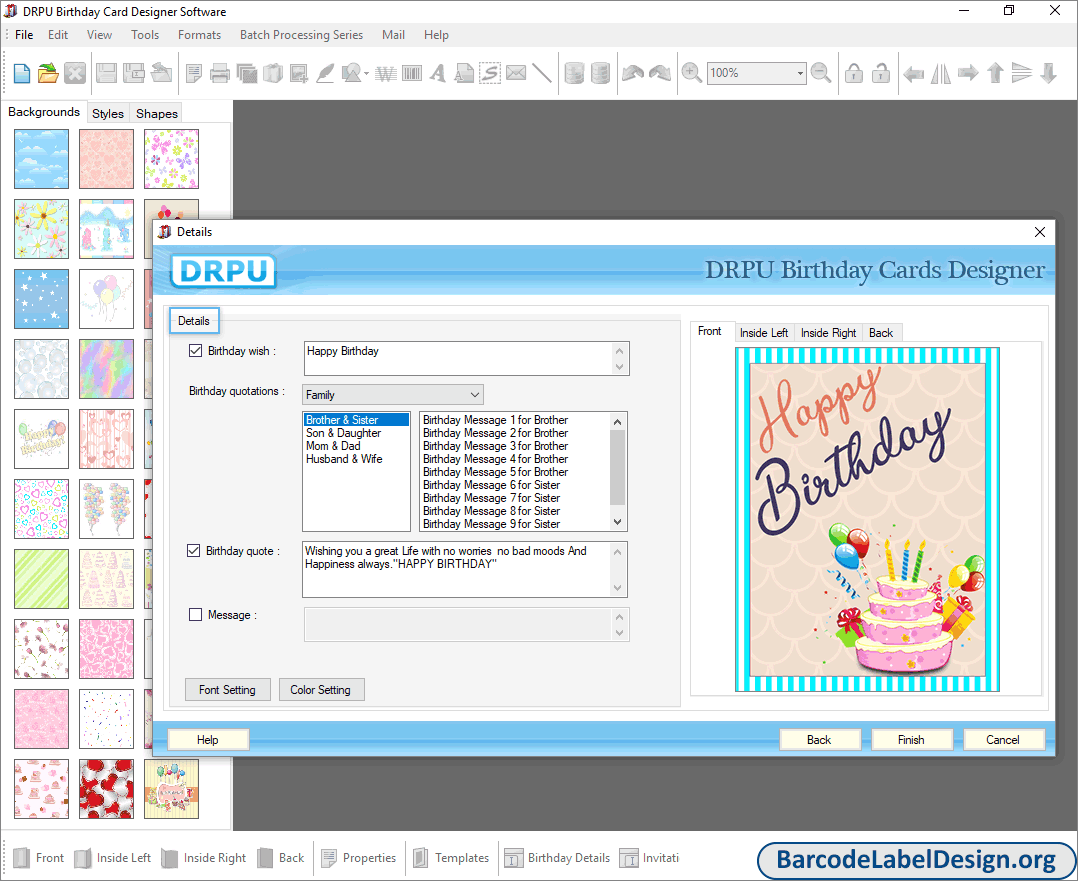Viewport: 1078px width, 881px height.
Task: Click the Undo arrow icon
Action: [x=632, y=73]
